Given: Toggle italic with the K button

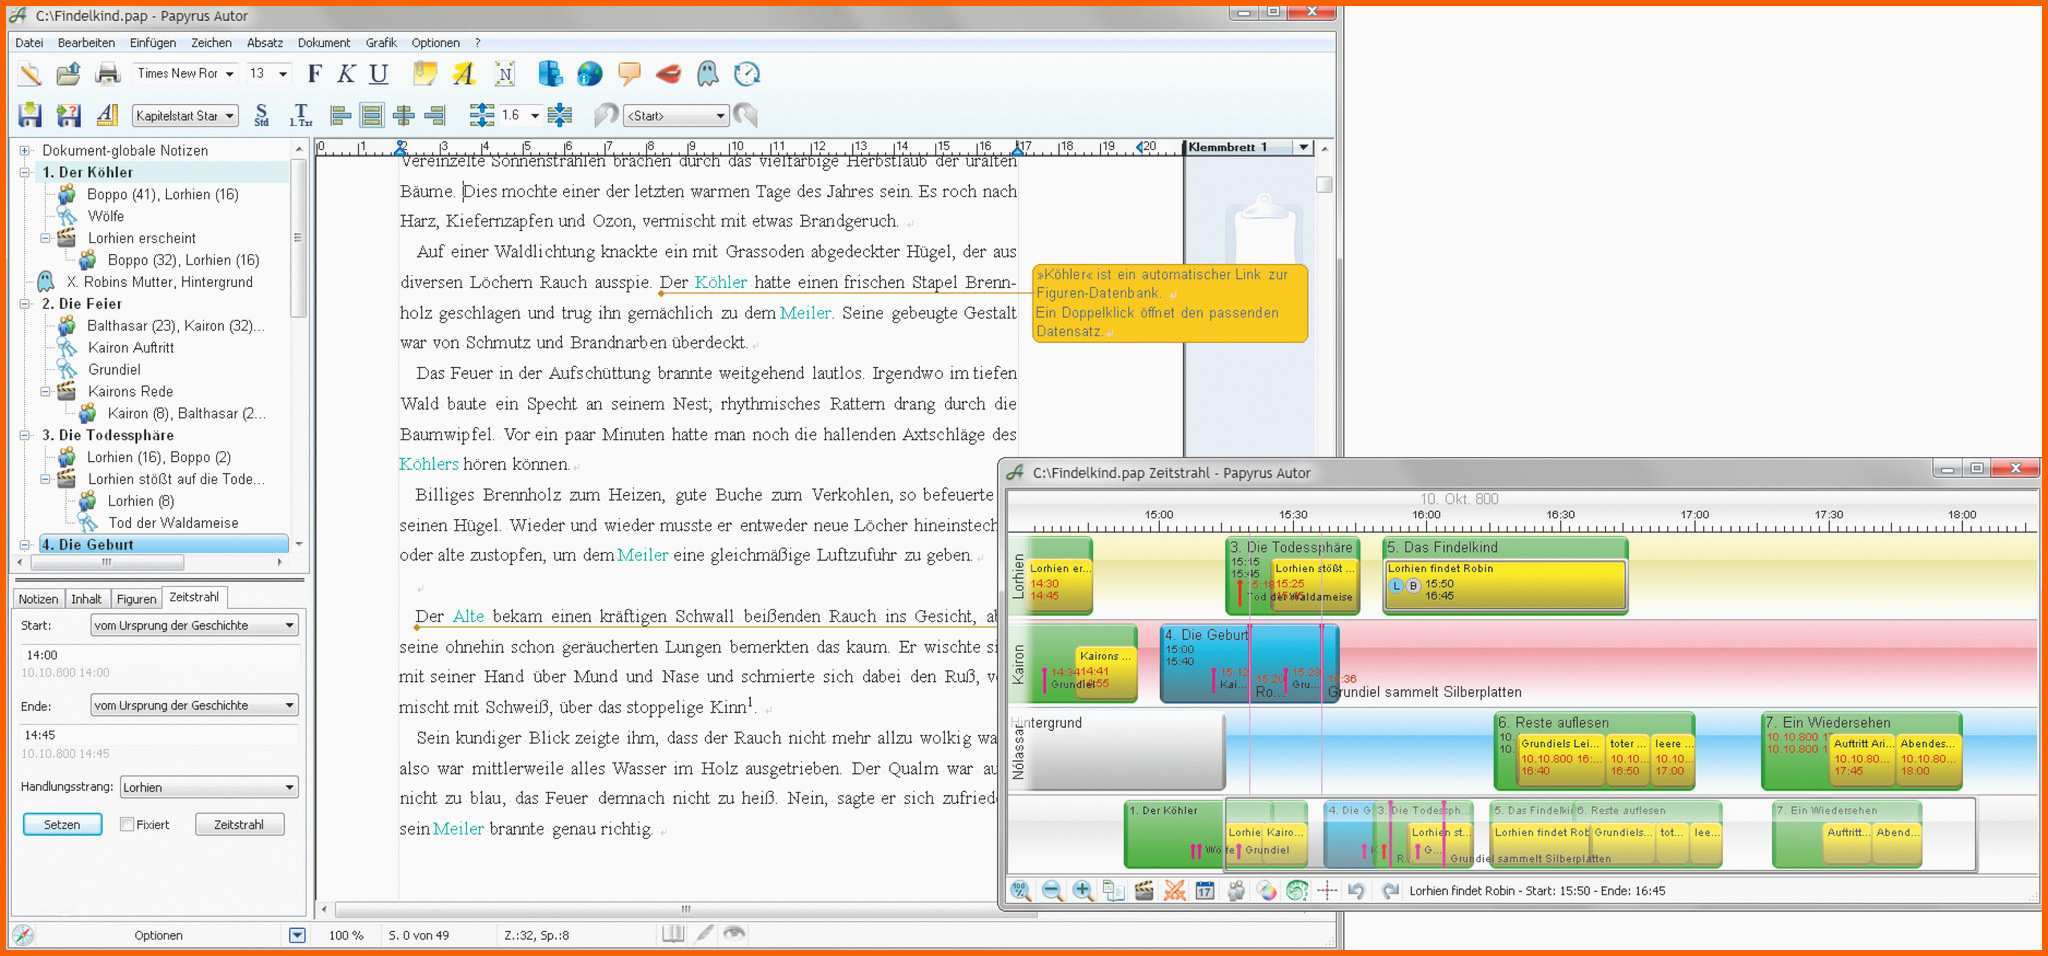Looking at the screenshot, I should coord(346,73).
